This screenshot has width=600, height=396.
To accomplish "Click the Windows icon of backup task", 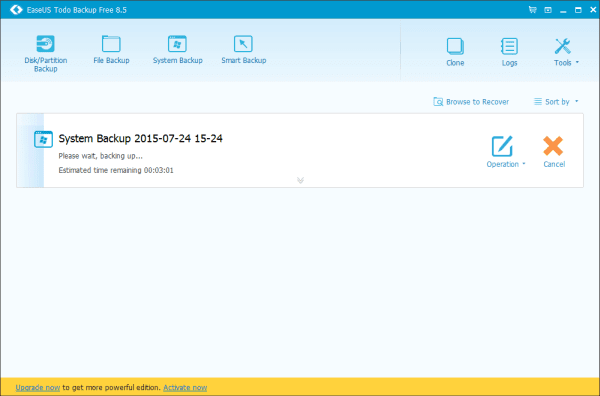I will [43, 139].
